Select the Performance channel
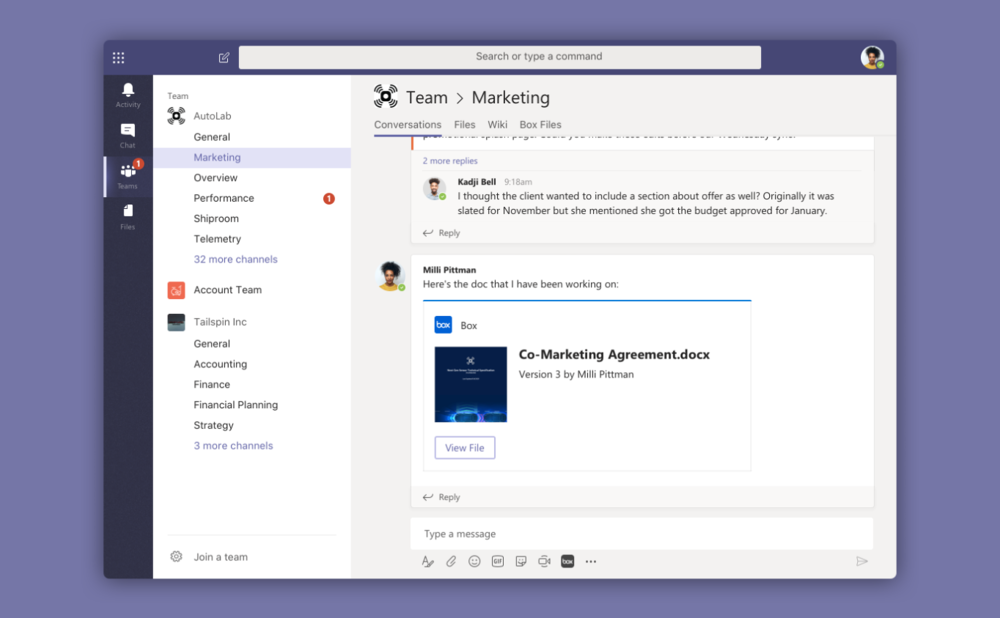The image size is (1000, 618). coord(224,198)
